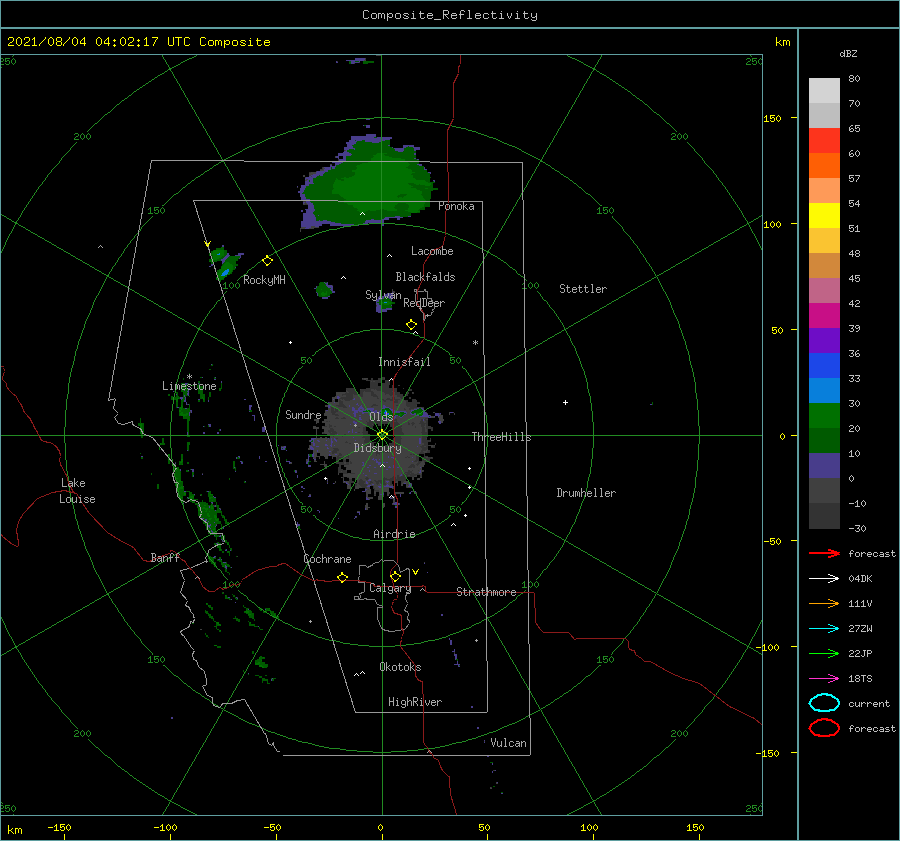The width and height of the screenshot is (900, 841).
Task: Select the yellow 54 dBZ color swatch
Action: pyautogui.click(x=824, y=215)
